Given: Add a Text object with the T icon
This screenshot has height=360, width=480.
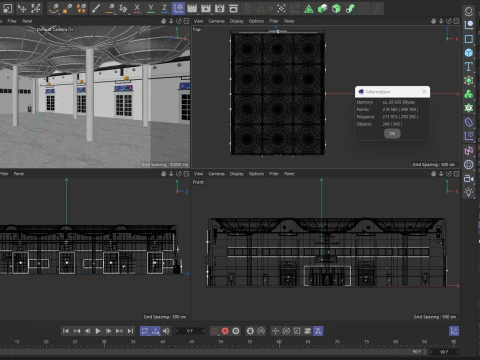Looking at the screenshot, I should tap(469, 66).
